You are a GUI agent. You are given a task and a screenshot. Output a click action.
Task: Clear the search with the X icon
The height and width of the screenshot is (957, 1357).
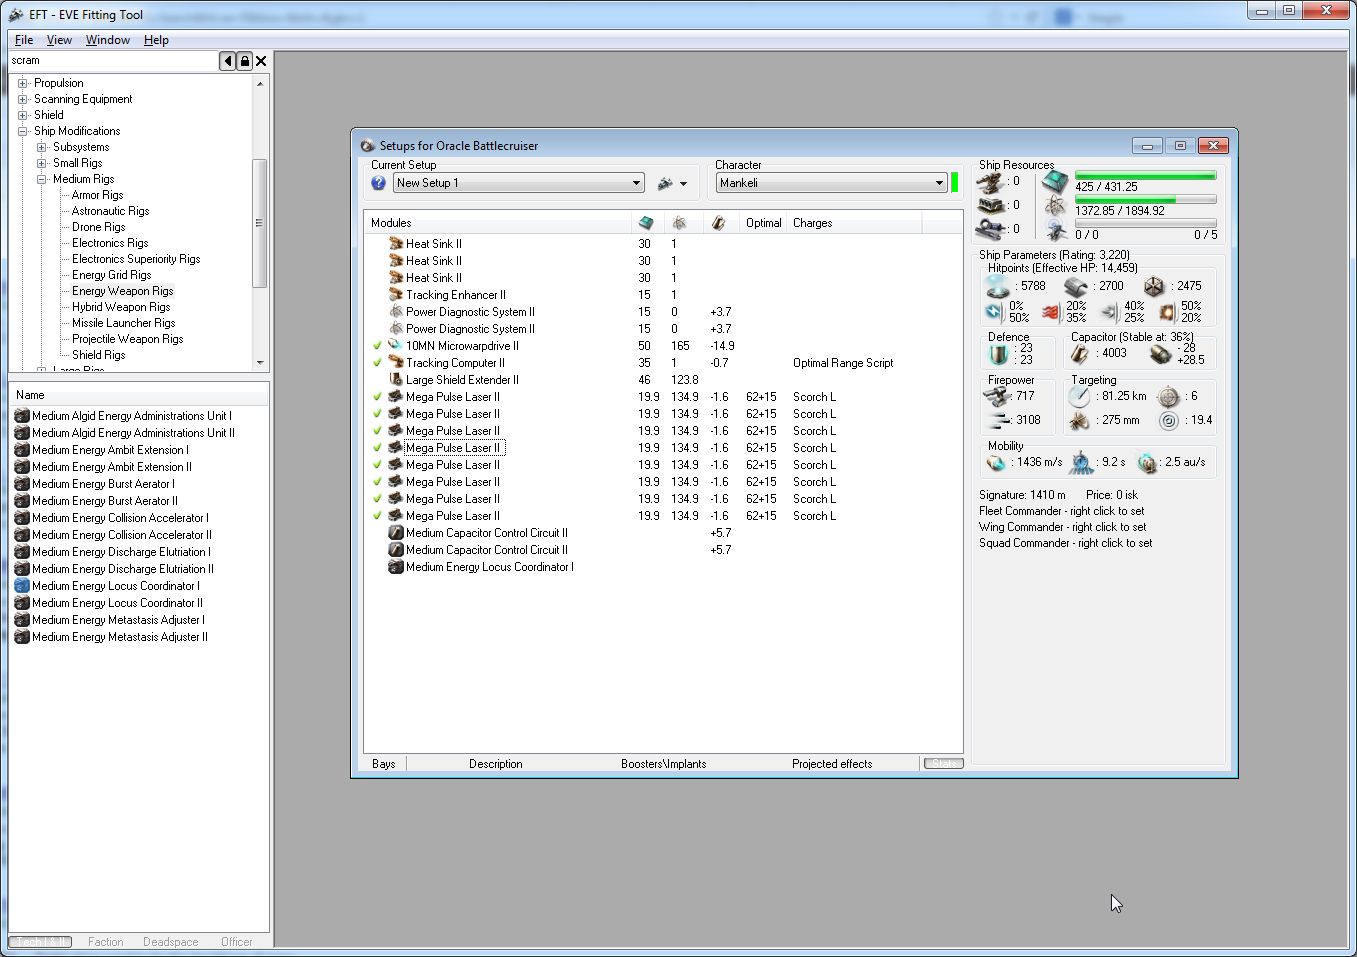click(x=261, y=61)
